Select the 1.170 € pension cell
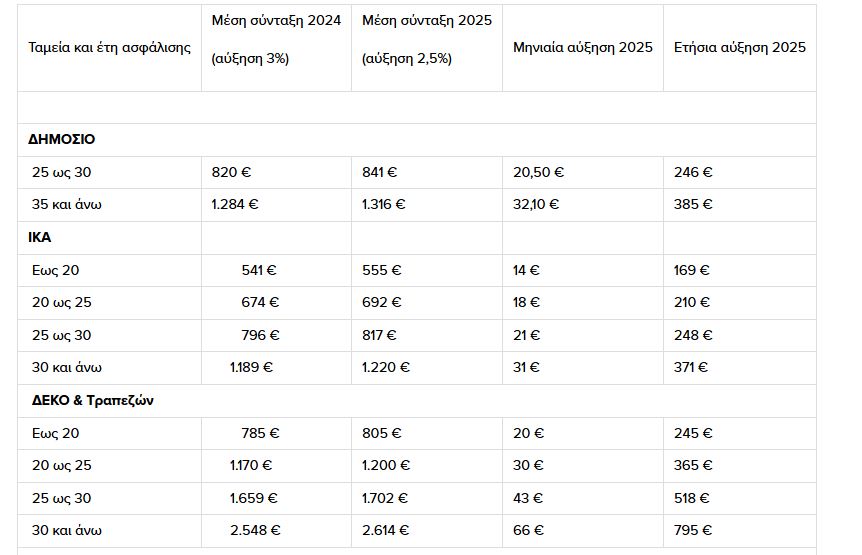The image size is (862, 555). pyautogui.click(x=277, y=465)
